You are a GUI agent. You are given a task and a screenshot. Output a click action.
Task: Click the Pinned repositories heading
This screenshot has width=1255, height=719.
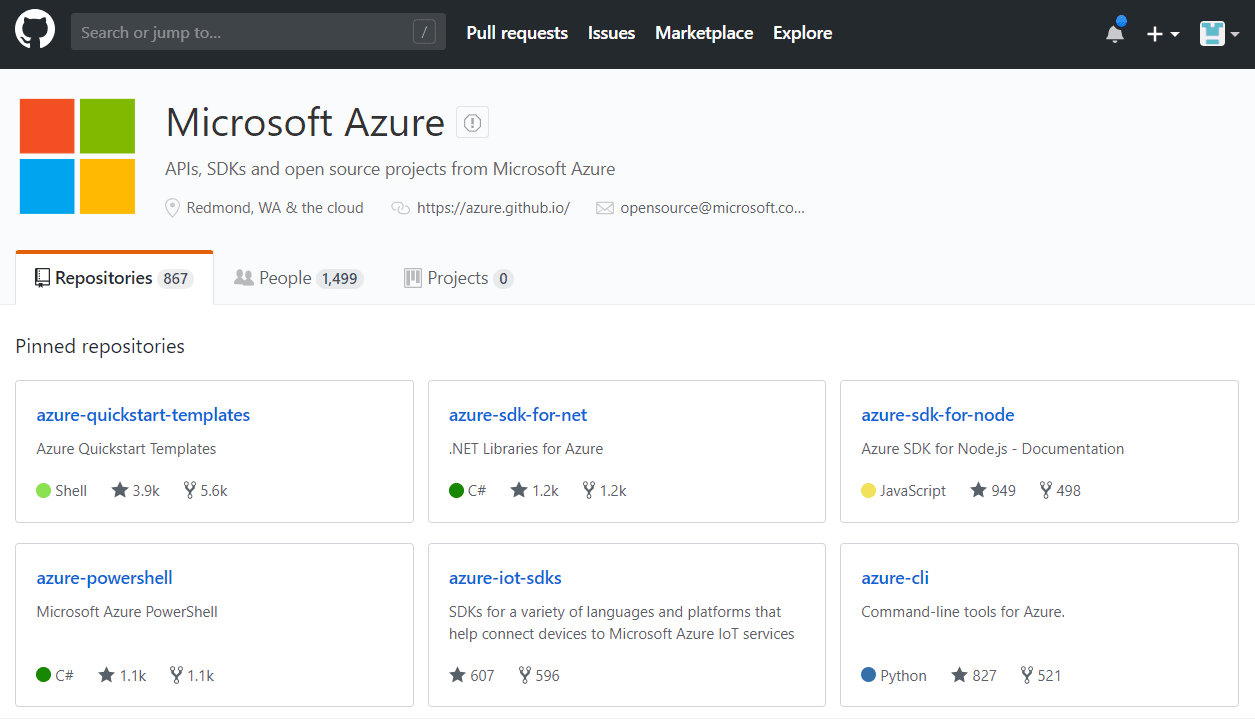point(100,346)
